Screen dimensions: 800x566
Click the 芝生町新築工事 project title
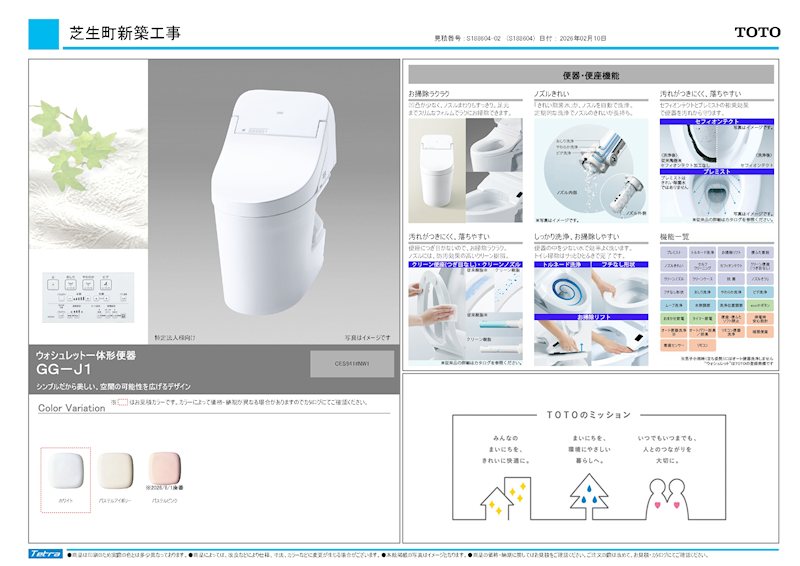click(x=125, y=33)
